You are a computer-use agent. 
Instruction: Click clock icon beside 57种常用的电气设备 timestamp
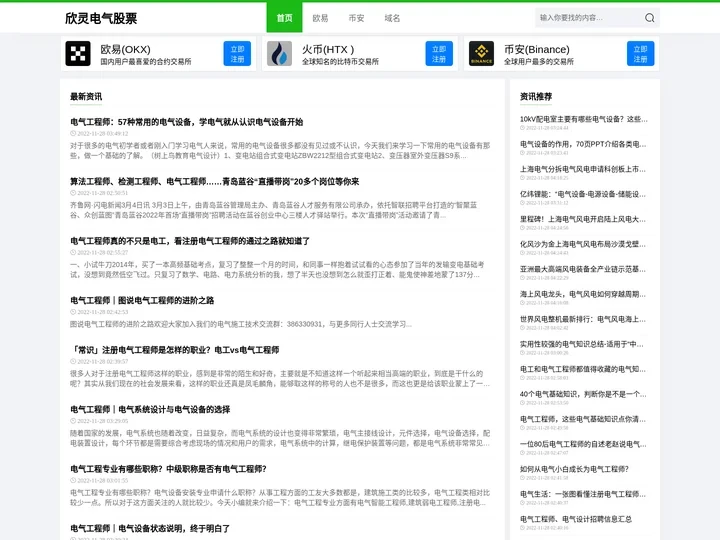coord(73,134)
